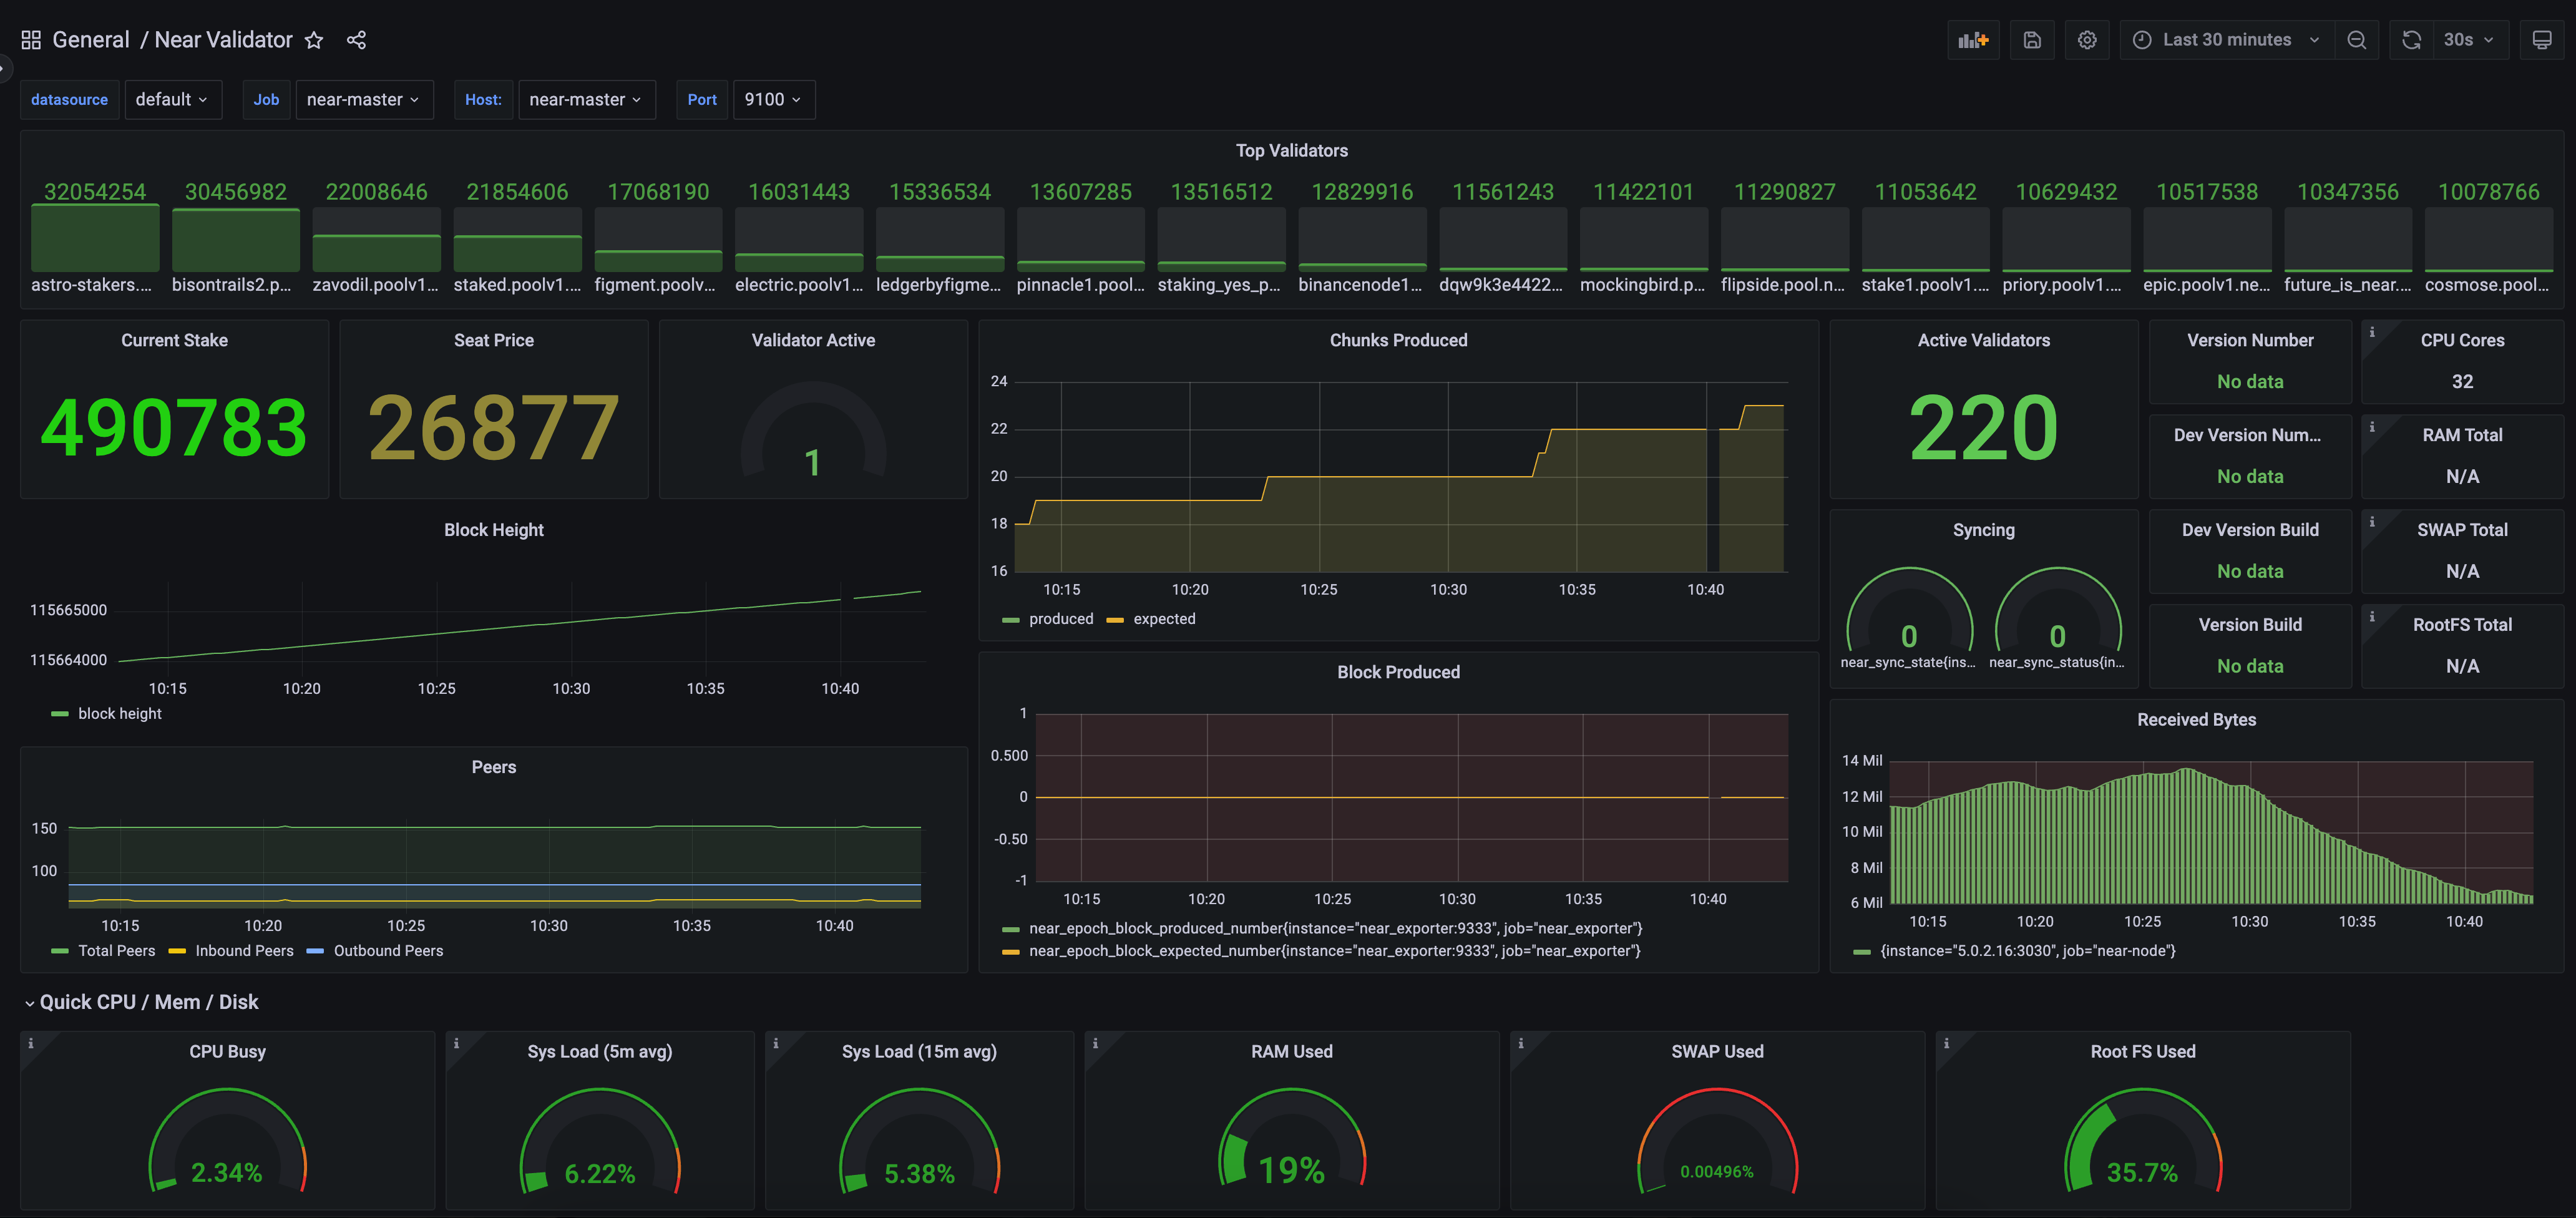2576x1218 pixels.
Task: Cycle view mode with monitor icon
Action: 2541,40
